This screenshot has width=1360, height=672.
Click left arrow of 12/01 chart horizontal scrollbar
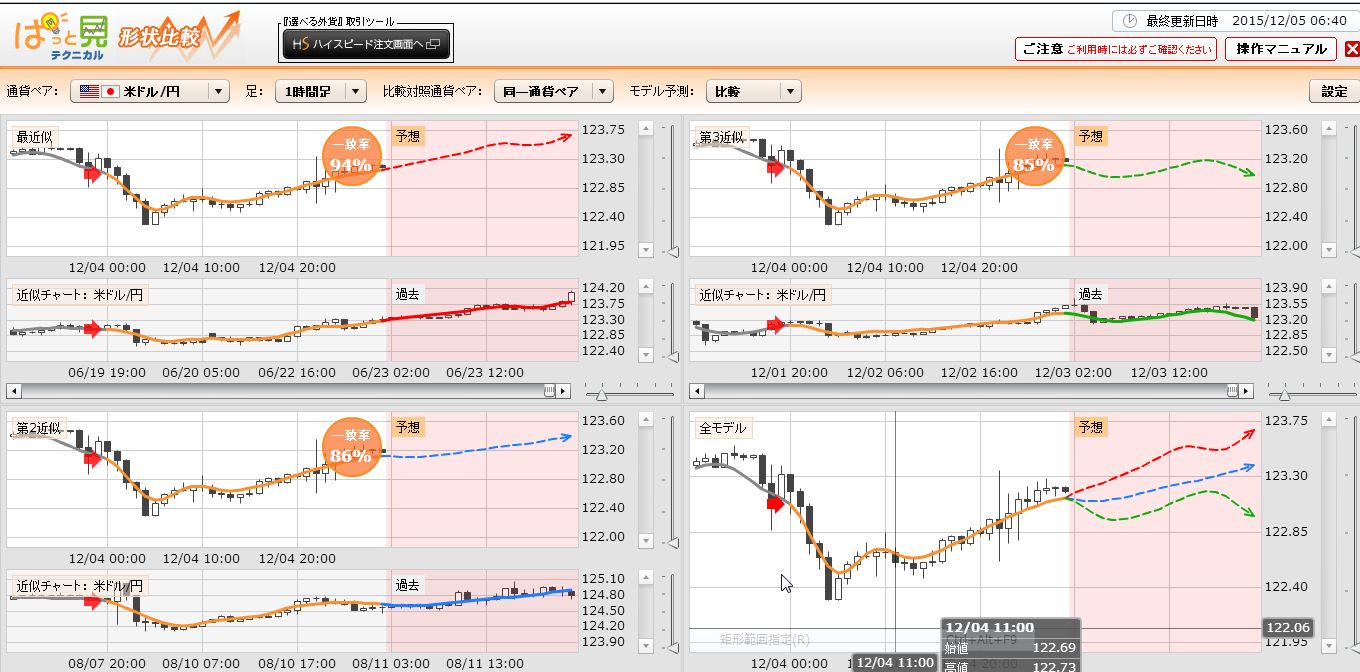695,390
